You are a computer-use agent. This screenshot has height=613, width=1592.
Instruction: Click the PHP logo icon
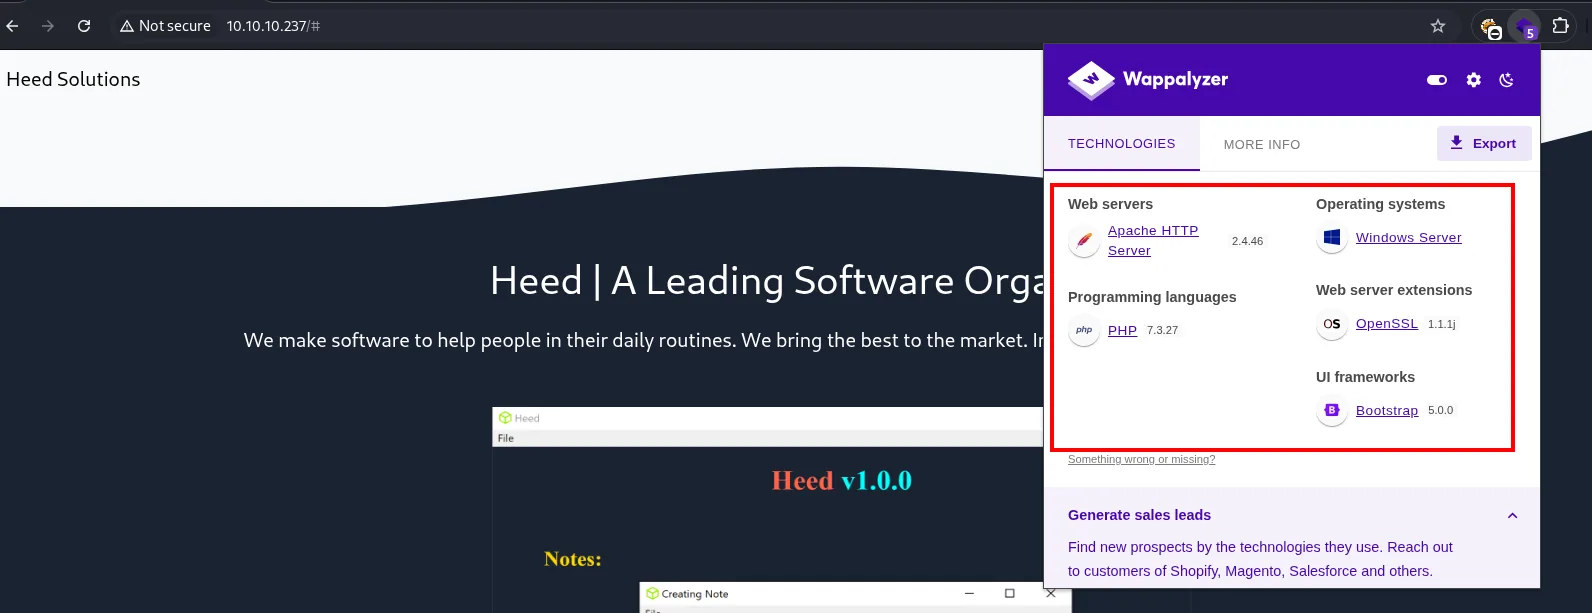point(1084,330)
